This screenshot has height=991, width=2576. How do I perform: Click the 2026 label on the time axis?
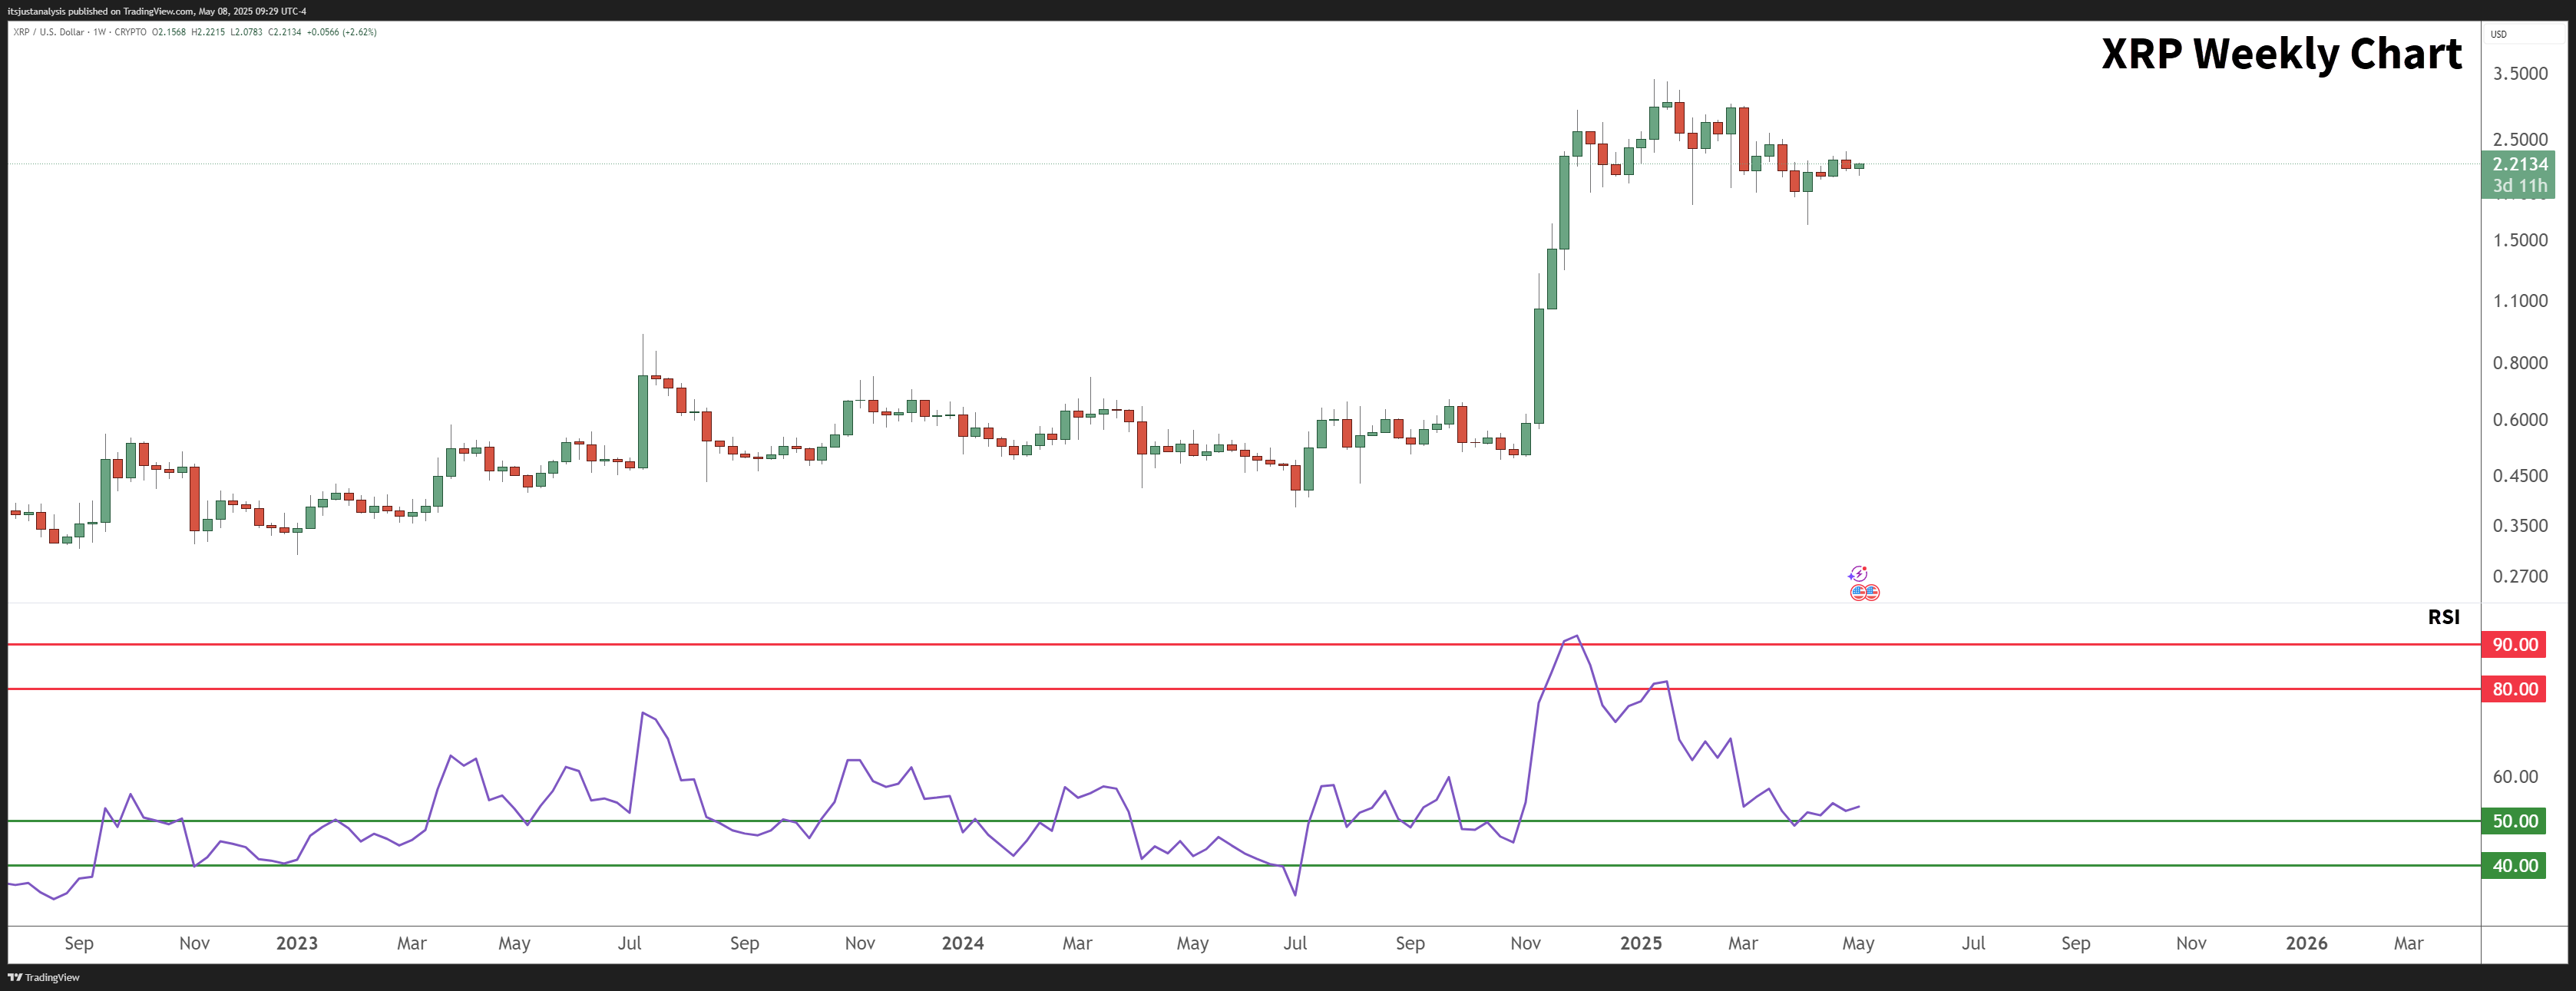point(2306,943)
